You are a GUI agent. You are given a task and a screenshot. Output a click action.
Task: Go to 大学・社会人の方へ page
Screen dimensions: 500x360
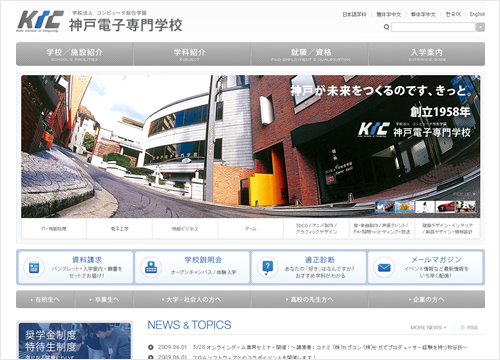click(x=192, y=299)
